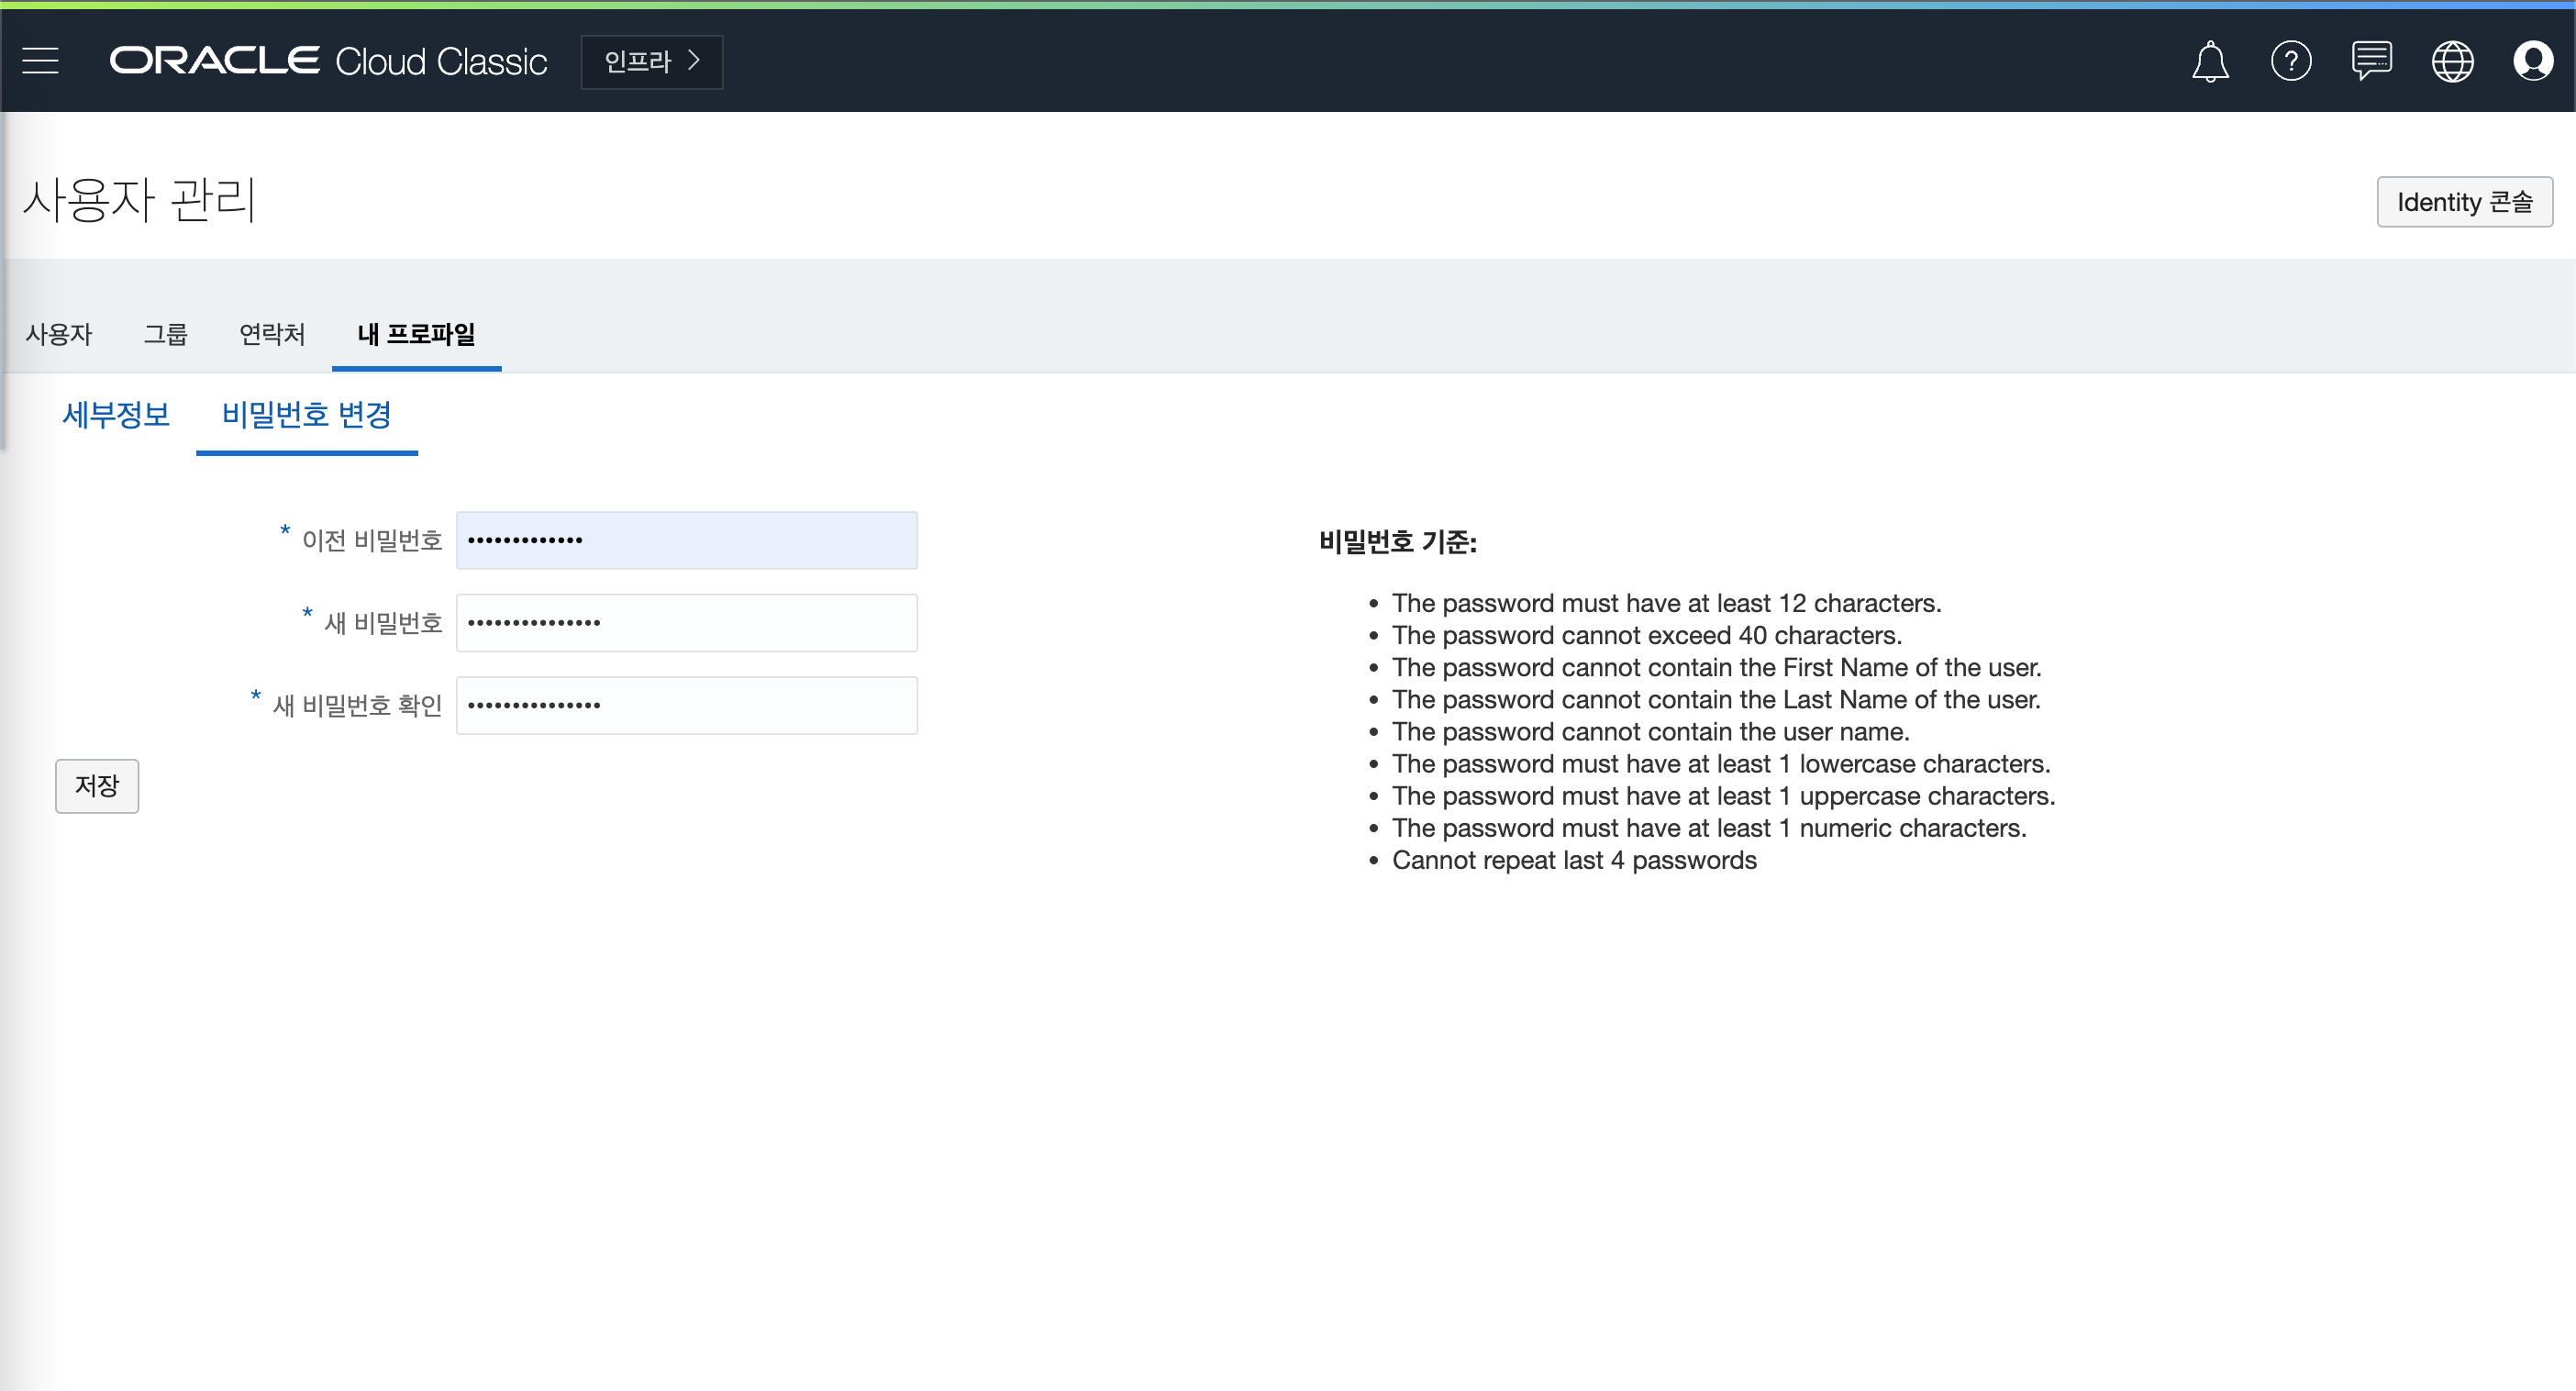Click "cannot contain the user name" rule
This screenshot has width=2576, height=1391.
click(1651, 731)
